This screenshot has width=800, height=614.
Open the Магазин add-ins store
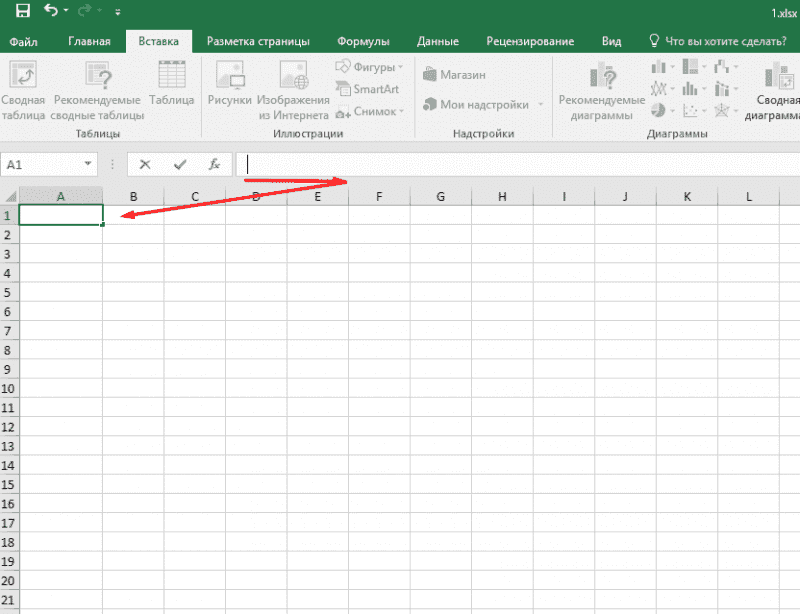click(455, 75)
